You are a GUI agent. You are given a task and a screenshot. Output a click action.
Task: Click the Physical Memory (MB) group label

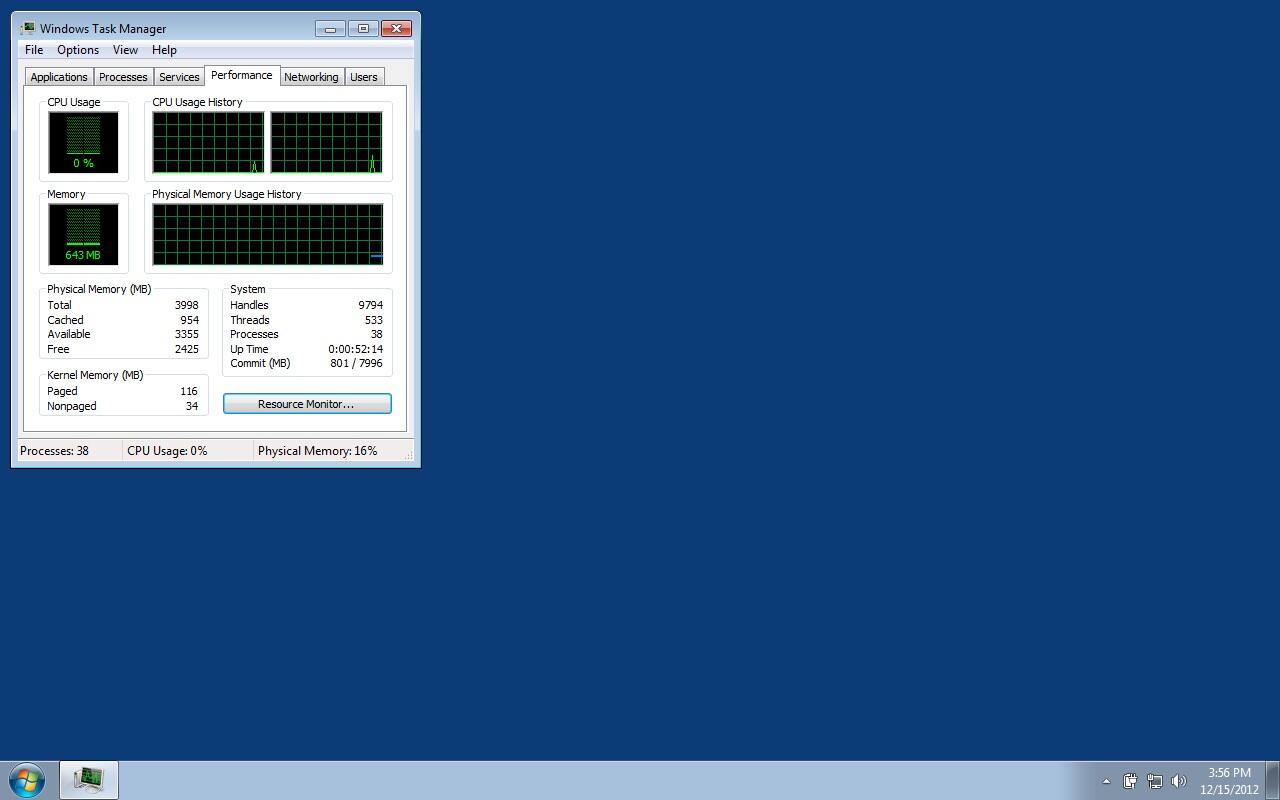point(99,289)
